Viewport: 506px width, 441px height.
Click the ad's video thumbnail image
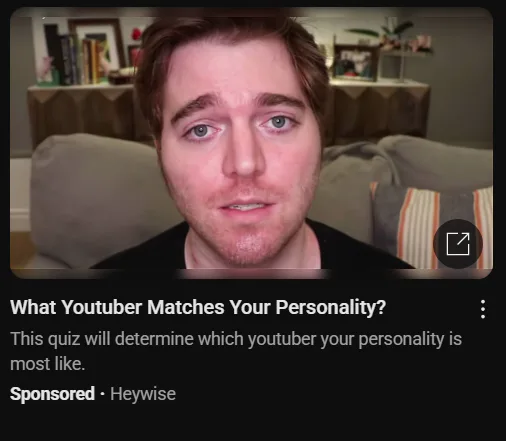pyautogui.click(x=251, y=143)
